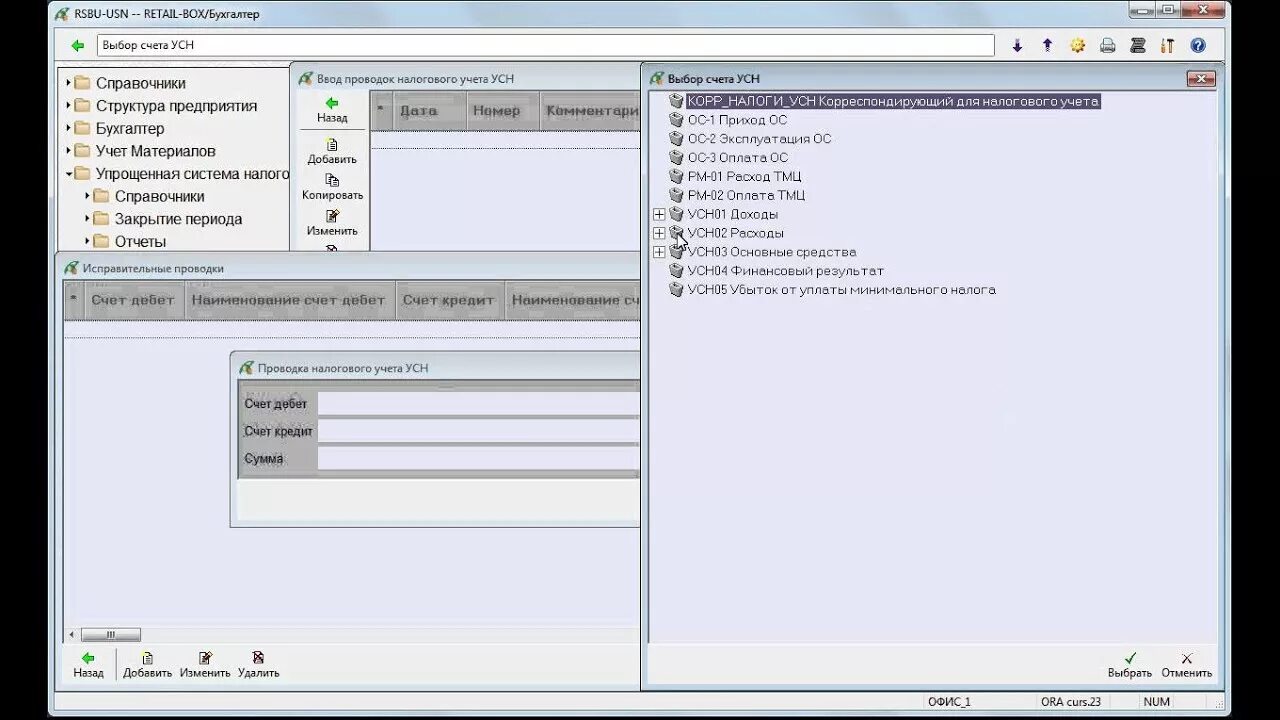The image size is (1280, 720).
Task: Click the horizontal scrollbar thumb in Исправительные проводки
Action: 110,635
